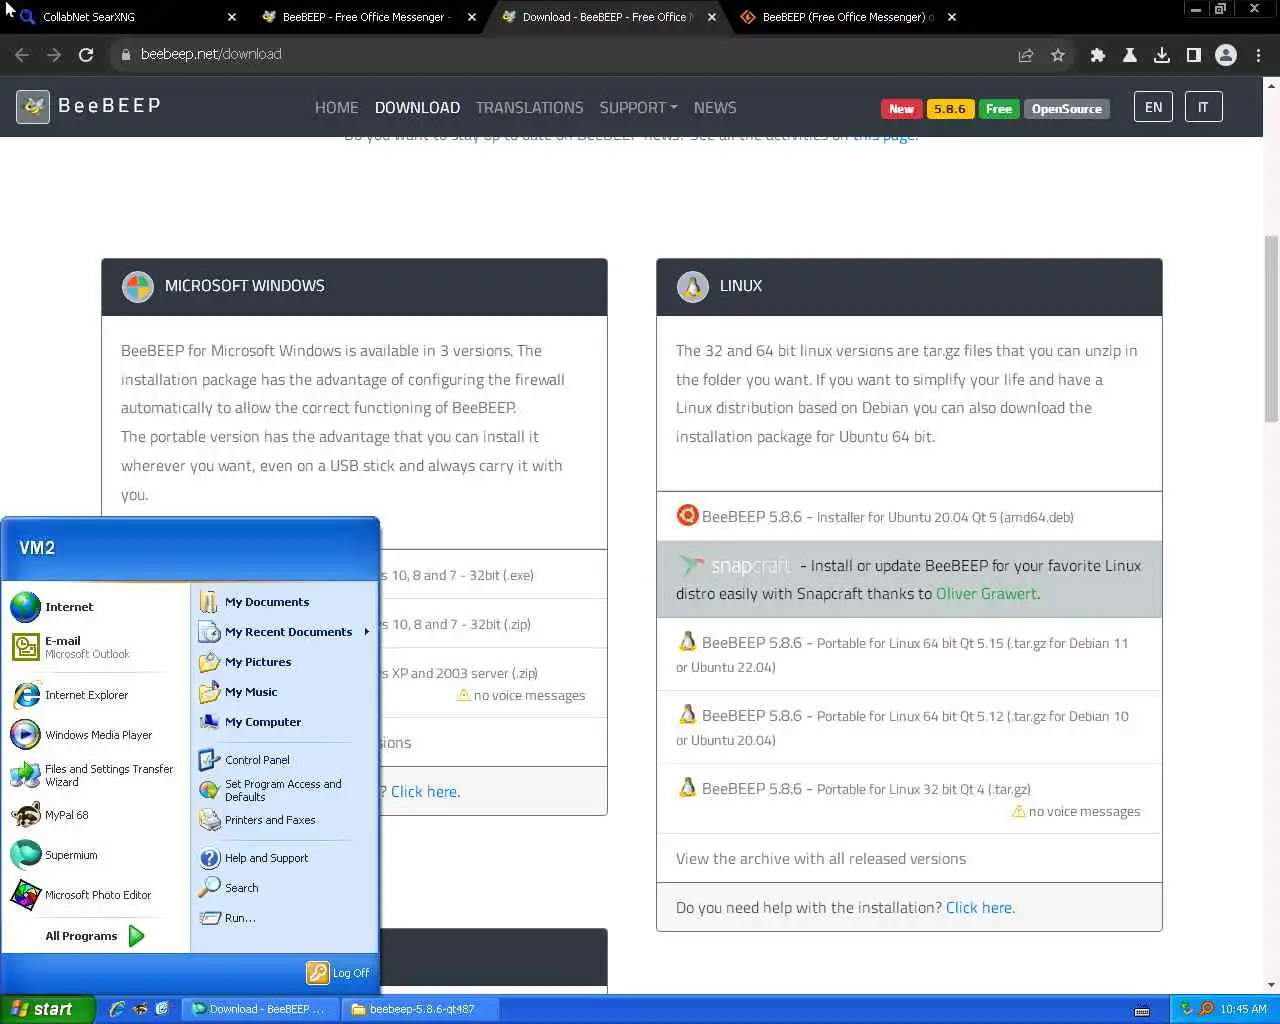Switch site language with IT button
The image size is (1280, 1024).
coord(1203,107)
